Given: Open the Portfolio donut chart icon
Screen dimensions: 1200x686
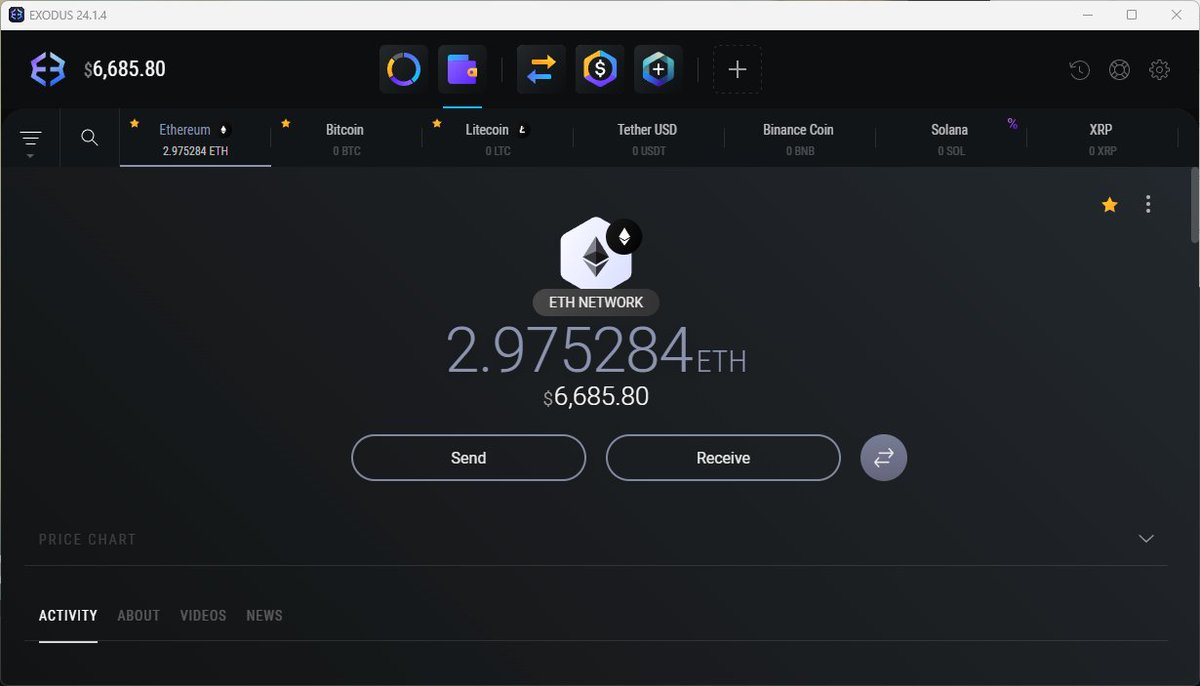Looking at the screenshot, I should (404, 69).
